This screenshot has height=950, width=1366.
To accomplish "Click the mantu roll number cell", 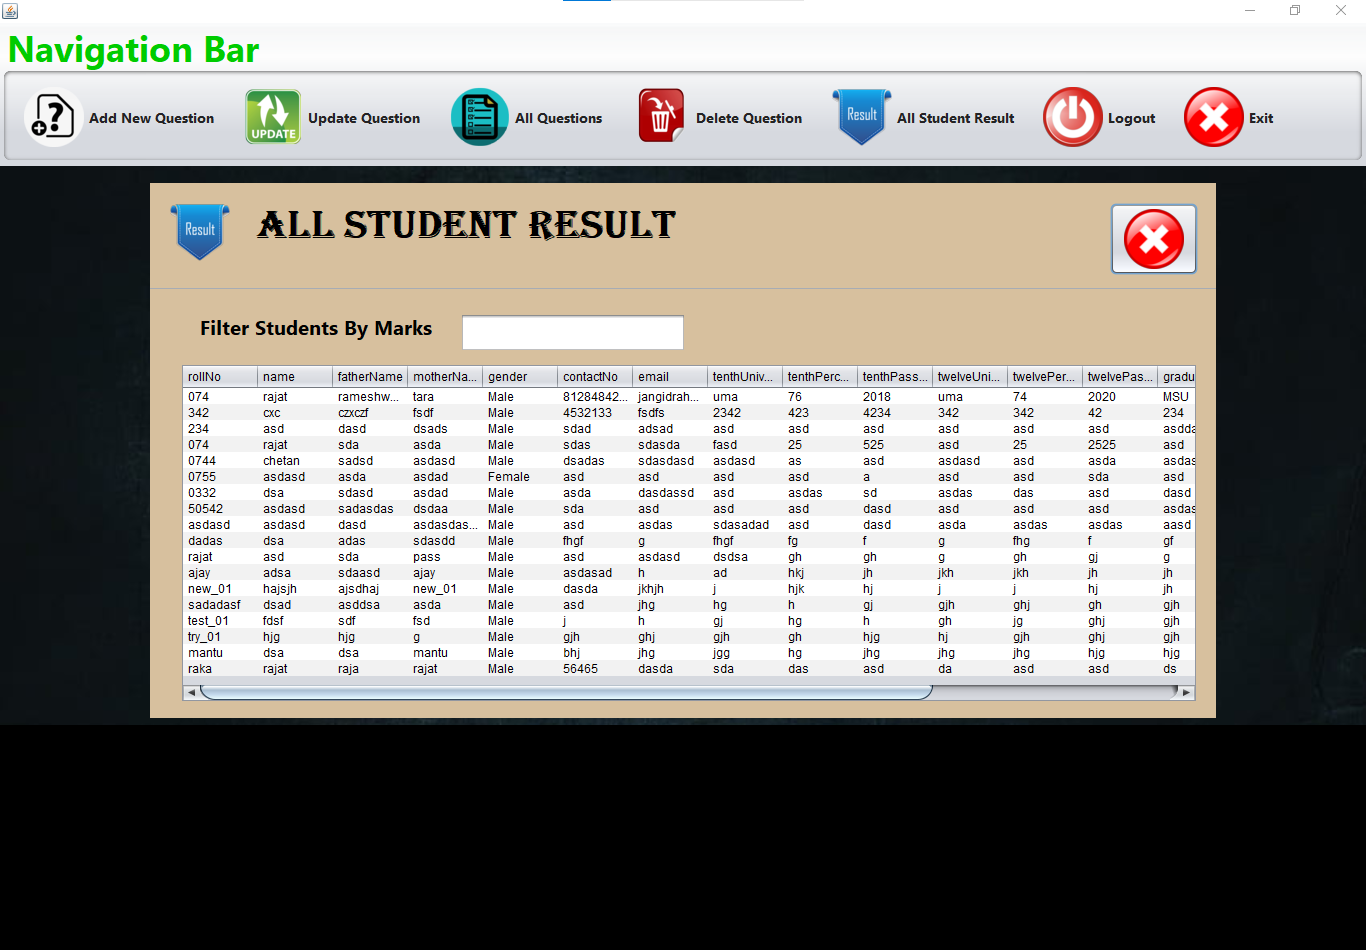I will pyautogui.click(x=220, y=653).
